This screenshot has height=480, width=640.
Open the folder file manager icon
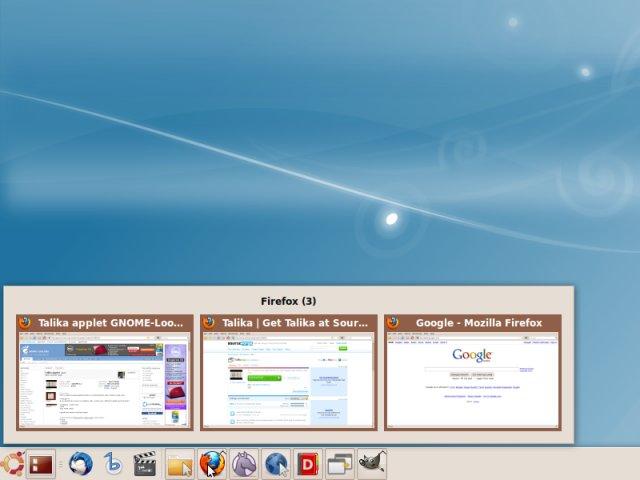point(179,465)
